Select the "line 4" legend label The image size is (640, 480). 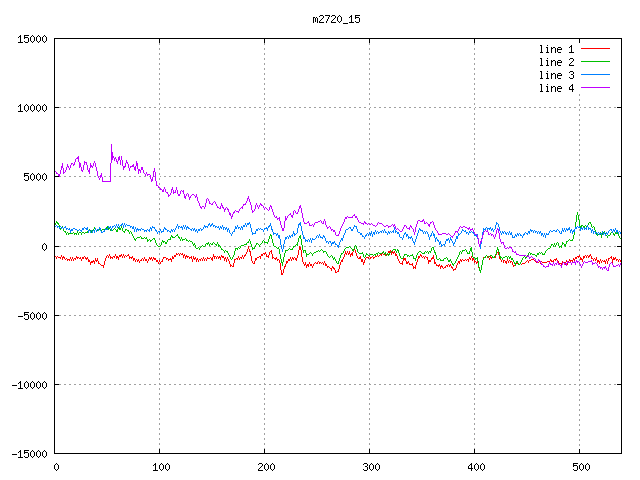(556, 88)
